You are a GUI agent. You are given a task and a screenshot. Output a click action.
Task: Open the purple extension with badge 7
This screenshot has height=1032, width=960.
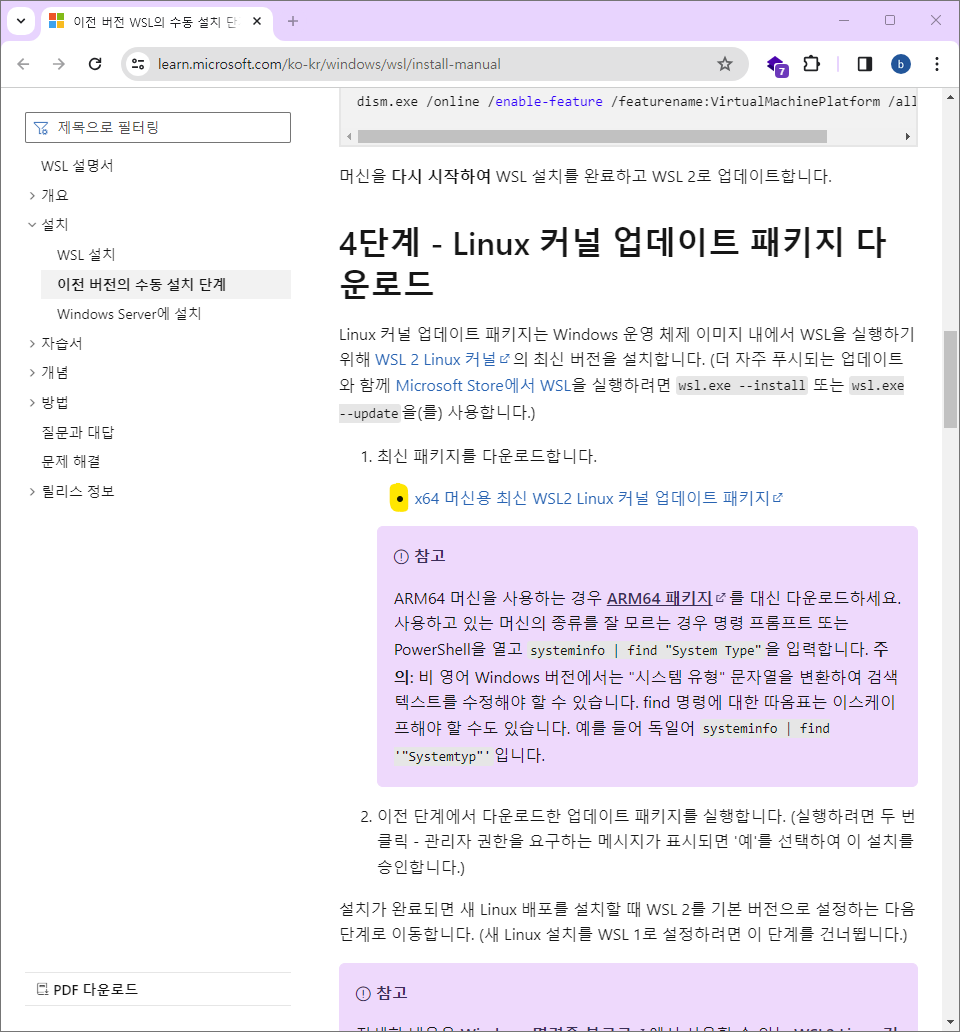point(777,65)
